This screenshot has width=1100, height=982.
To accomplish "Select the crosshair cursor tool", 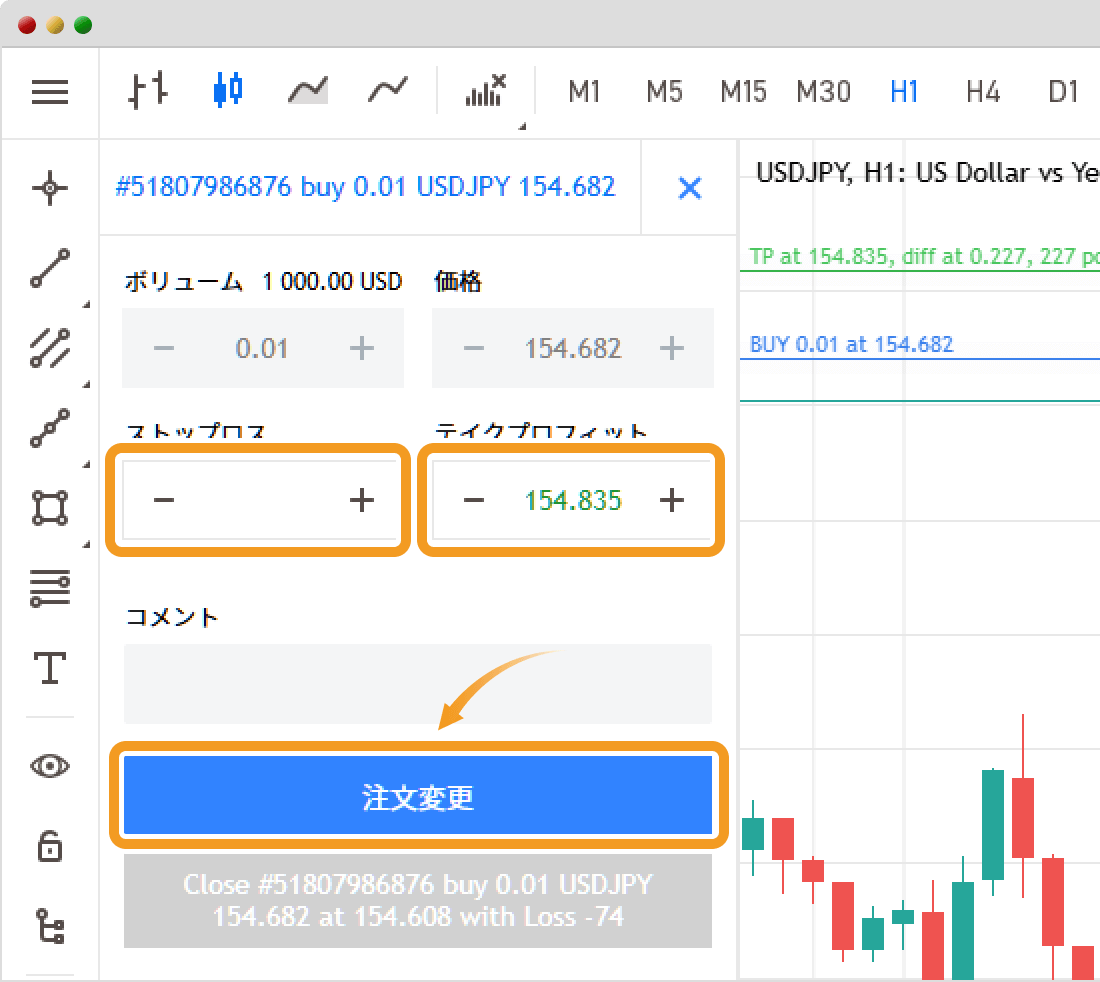I will click(x=50, y=188).
